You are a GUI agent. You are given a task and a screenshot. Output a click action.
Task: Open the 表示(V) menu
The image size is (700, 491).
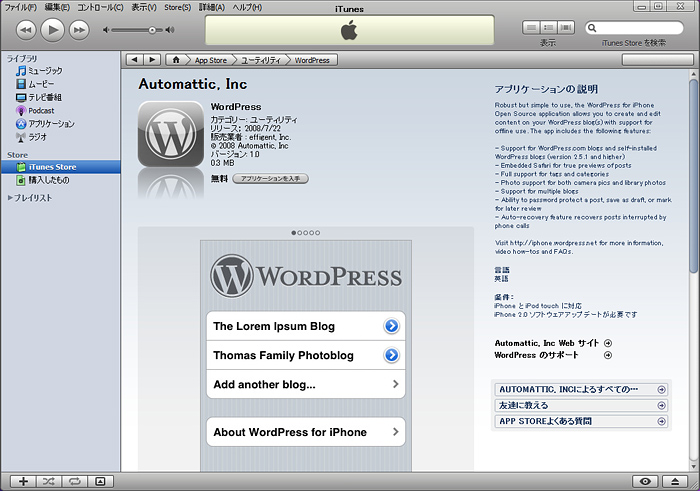point(144,7)
